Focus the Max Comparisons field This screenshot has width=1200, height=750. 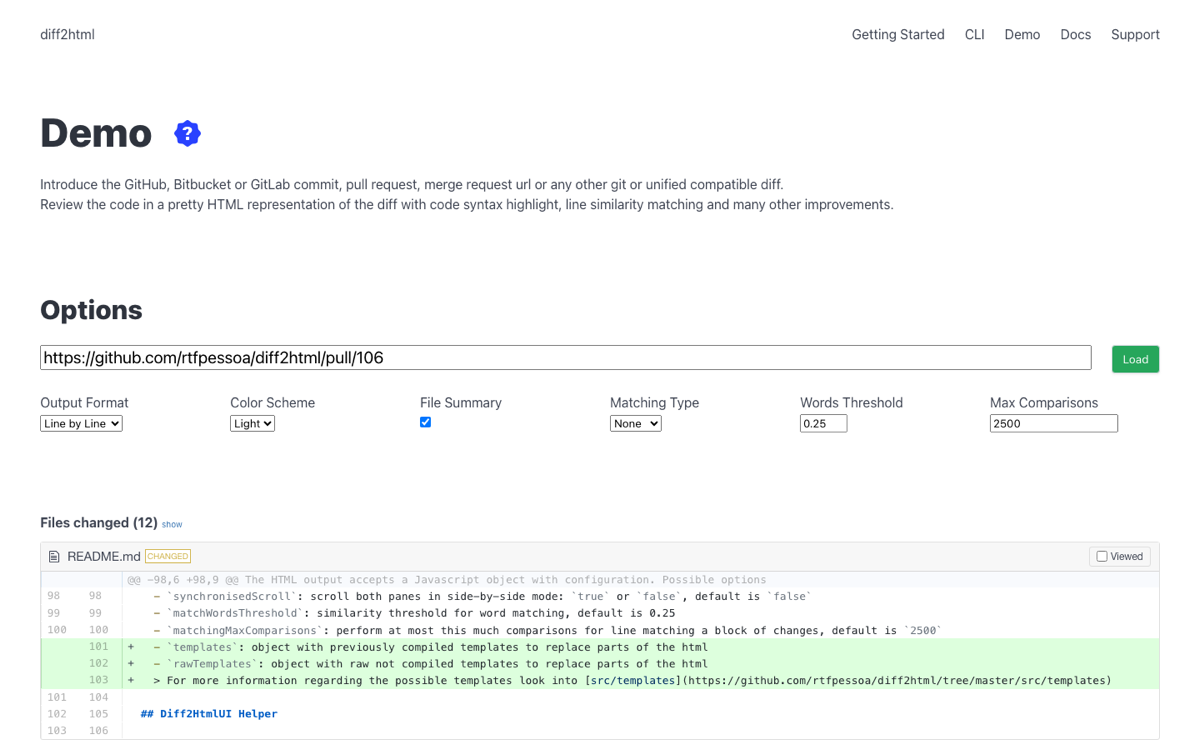tap(1053, 424)
